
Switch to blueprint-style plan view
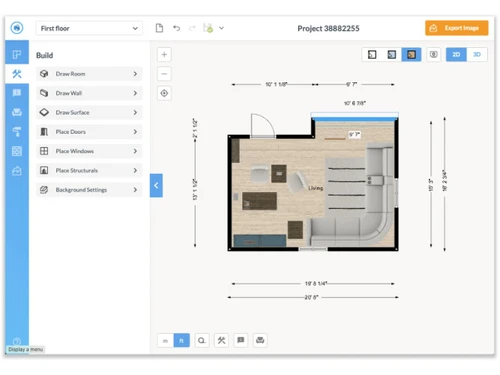[392, 54]
